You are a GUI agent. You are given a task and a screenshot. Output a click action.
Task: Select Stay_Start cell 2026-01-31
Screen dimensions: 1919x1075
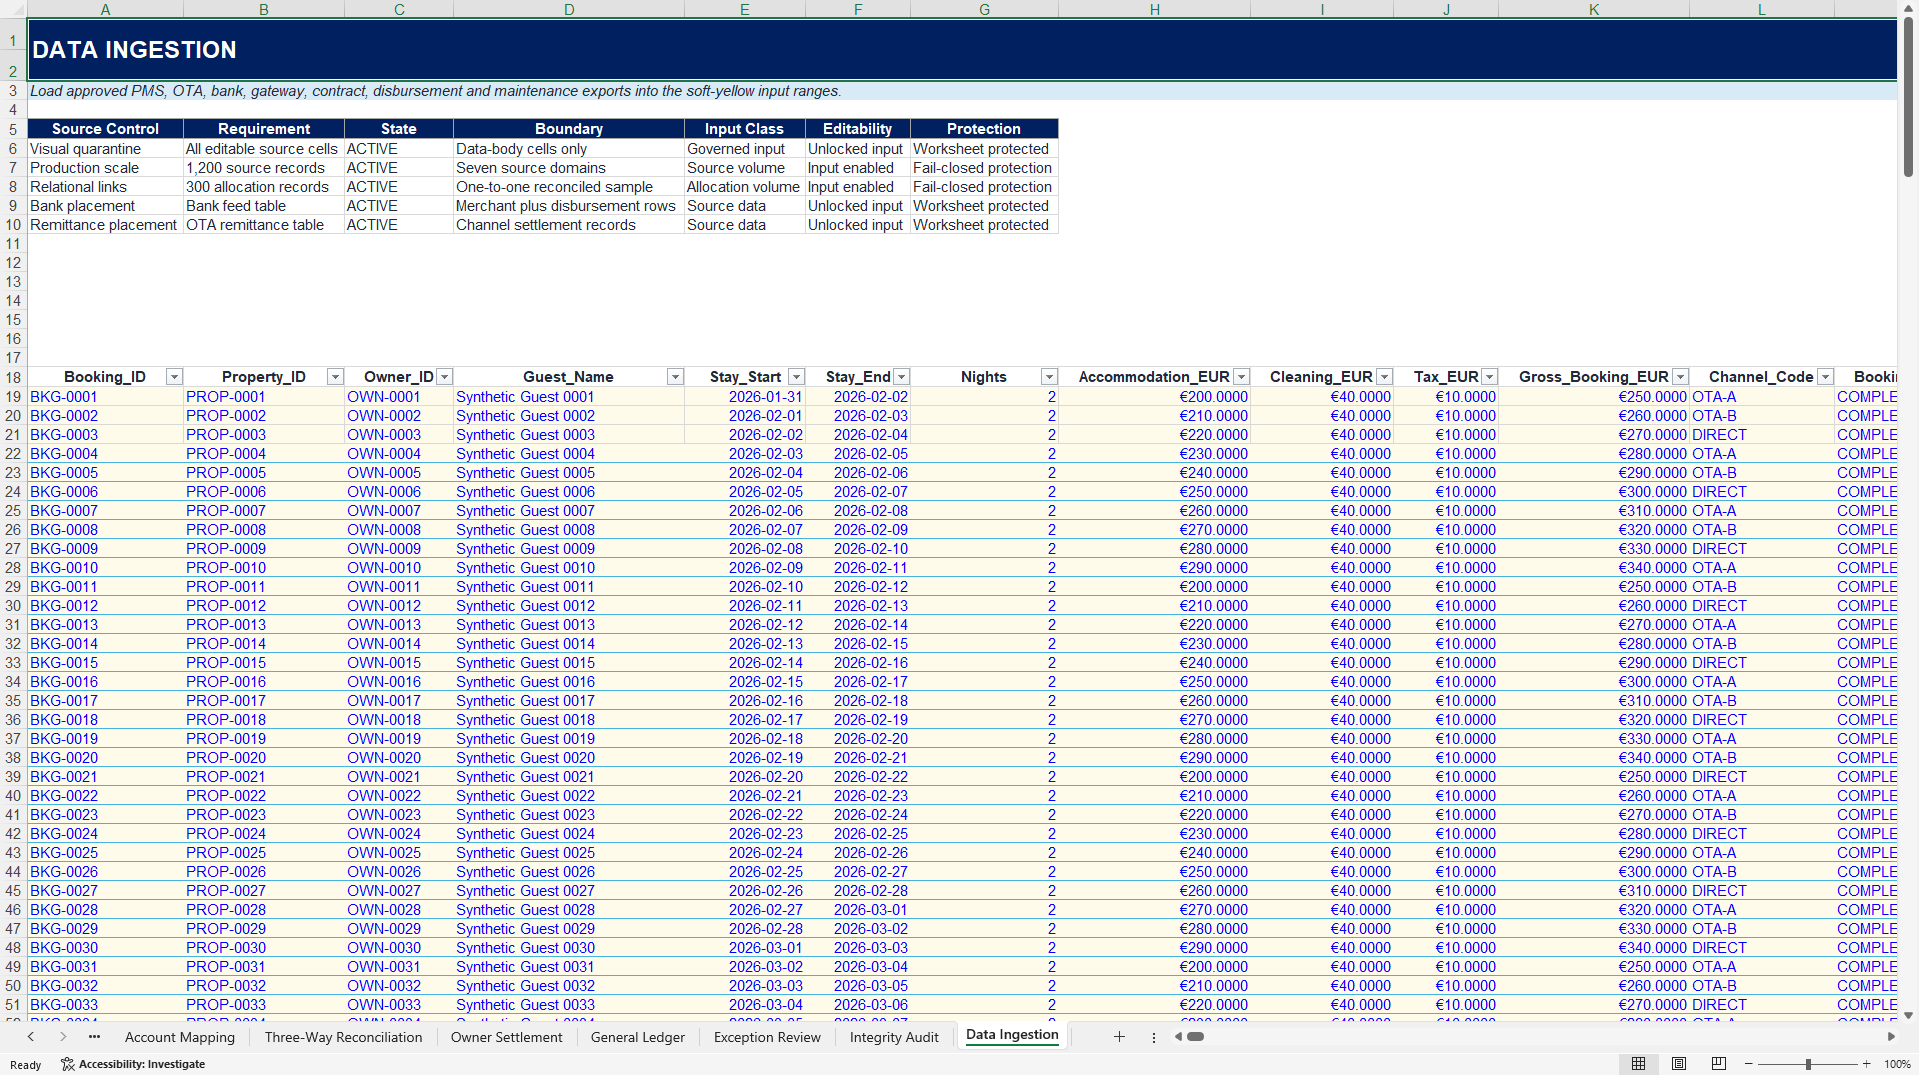tap(745, 397)
